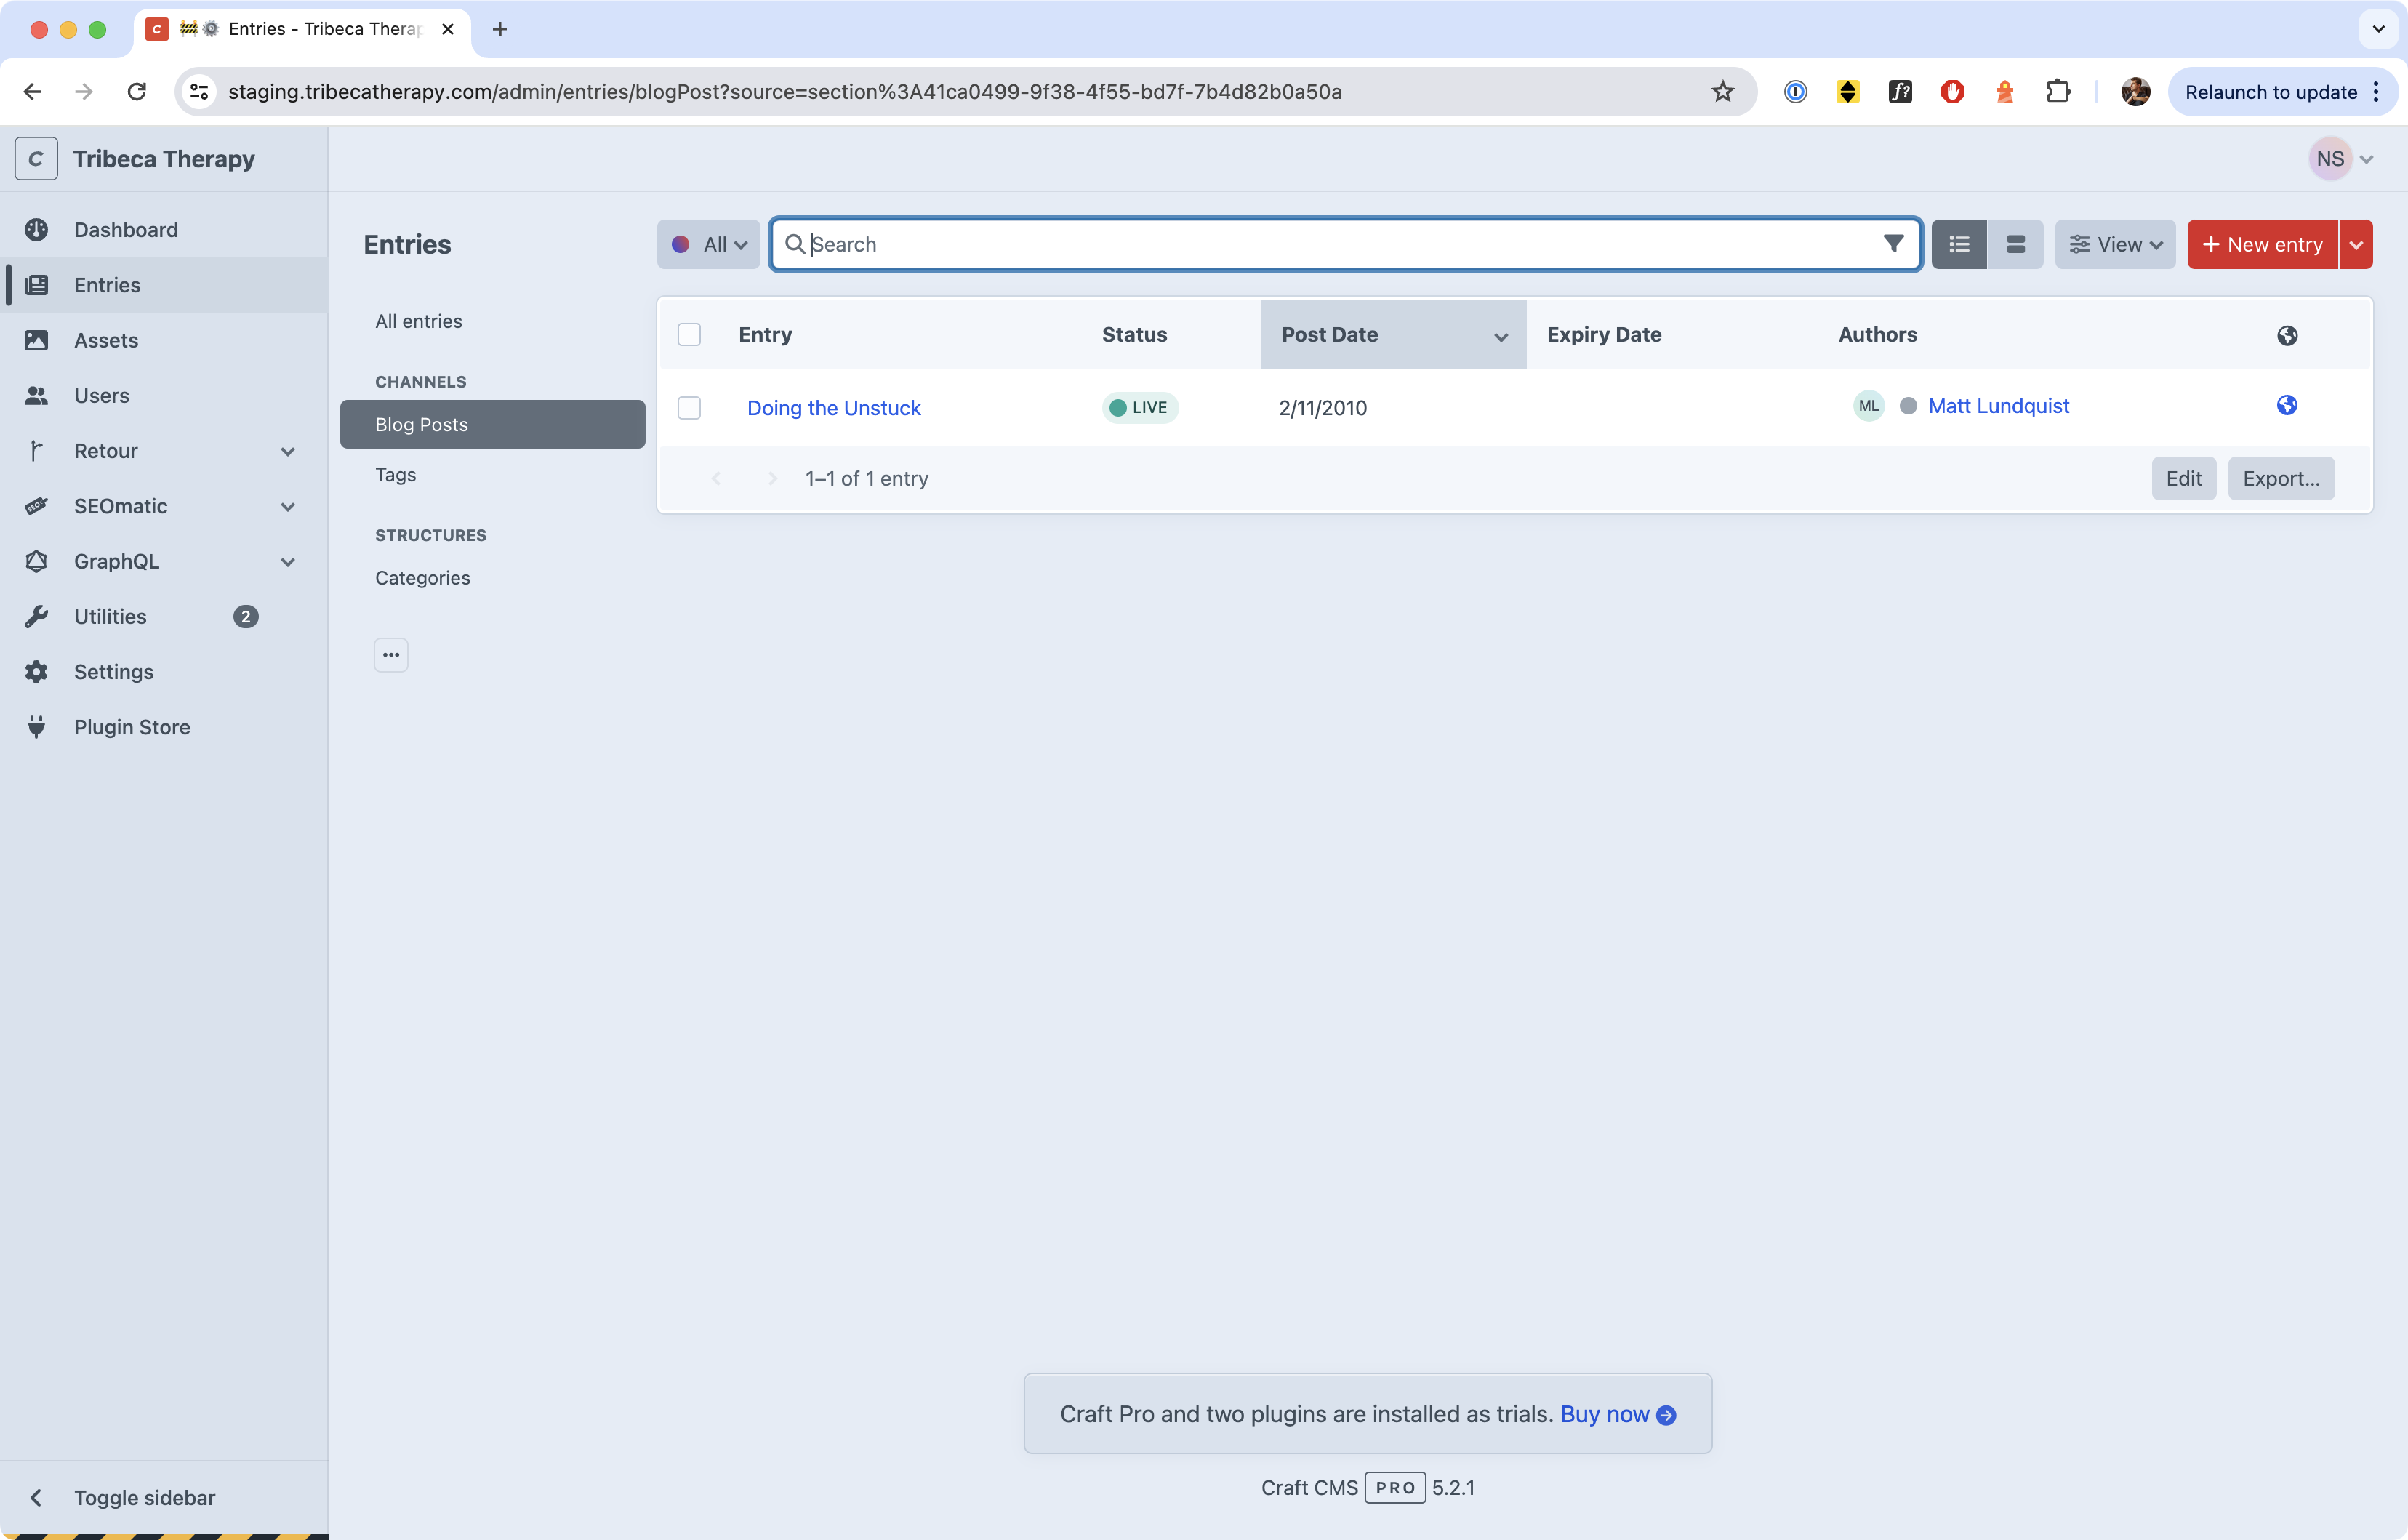Click the New entry button
The image size is (2408, 1540).
point(2262,244)
